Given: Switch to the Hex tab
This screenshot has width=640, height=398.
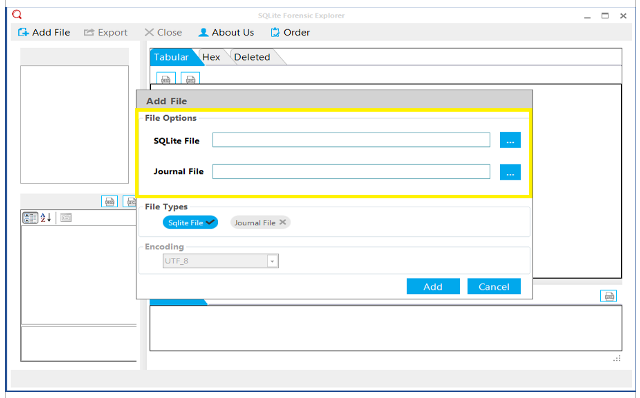Looking at the screenshot, I should [211, 57].
